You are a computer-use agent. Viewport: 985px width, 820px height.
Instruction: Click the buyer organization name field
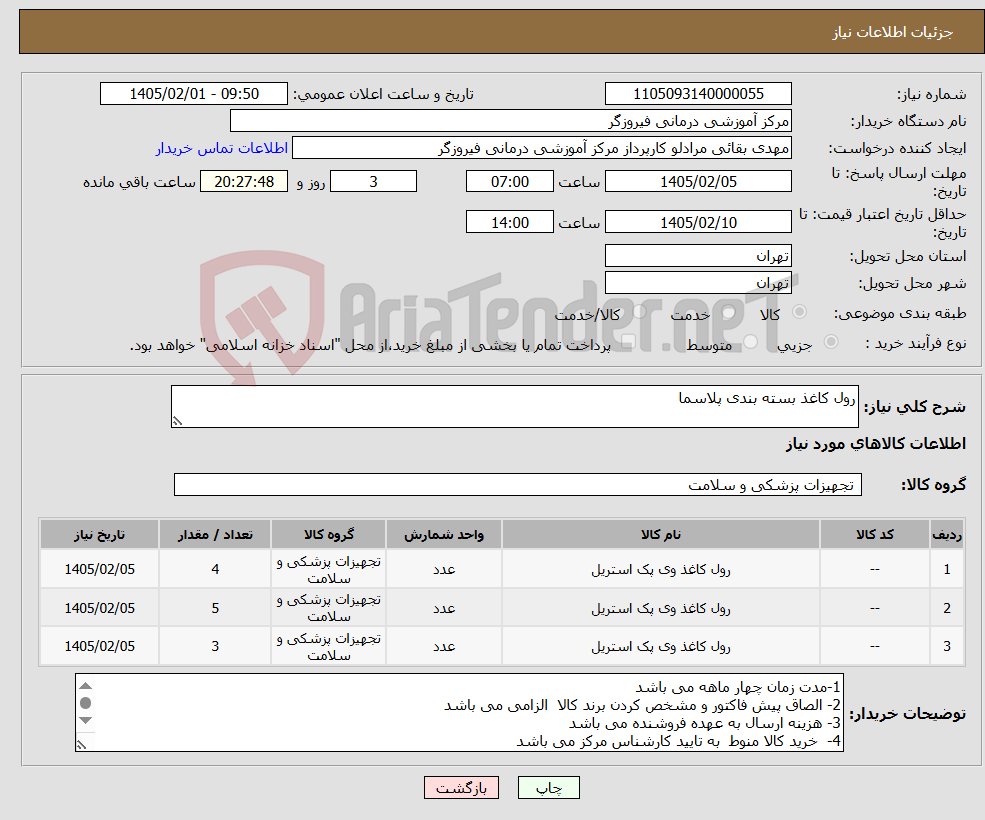click(x=510, y=121)
